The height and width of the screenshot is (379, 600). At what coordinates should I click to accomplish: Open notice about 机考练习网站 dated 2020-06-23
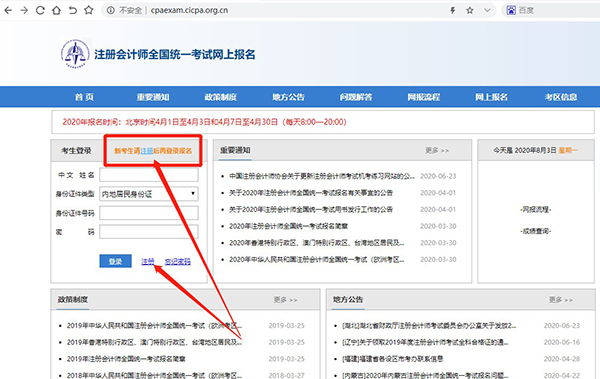(322, 176)
